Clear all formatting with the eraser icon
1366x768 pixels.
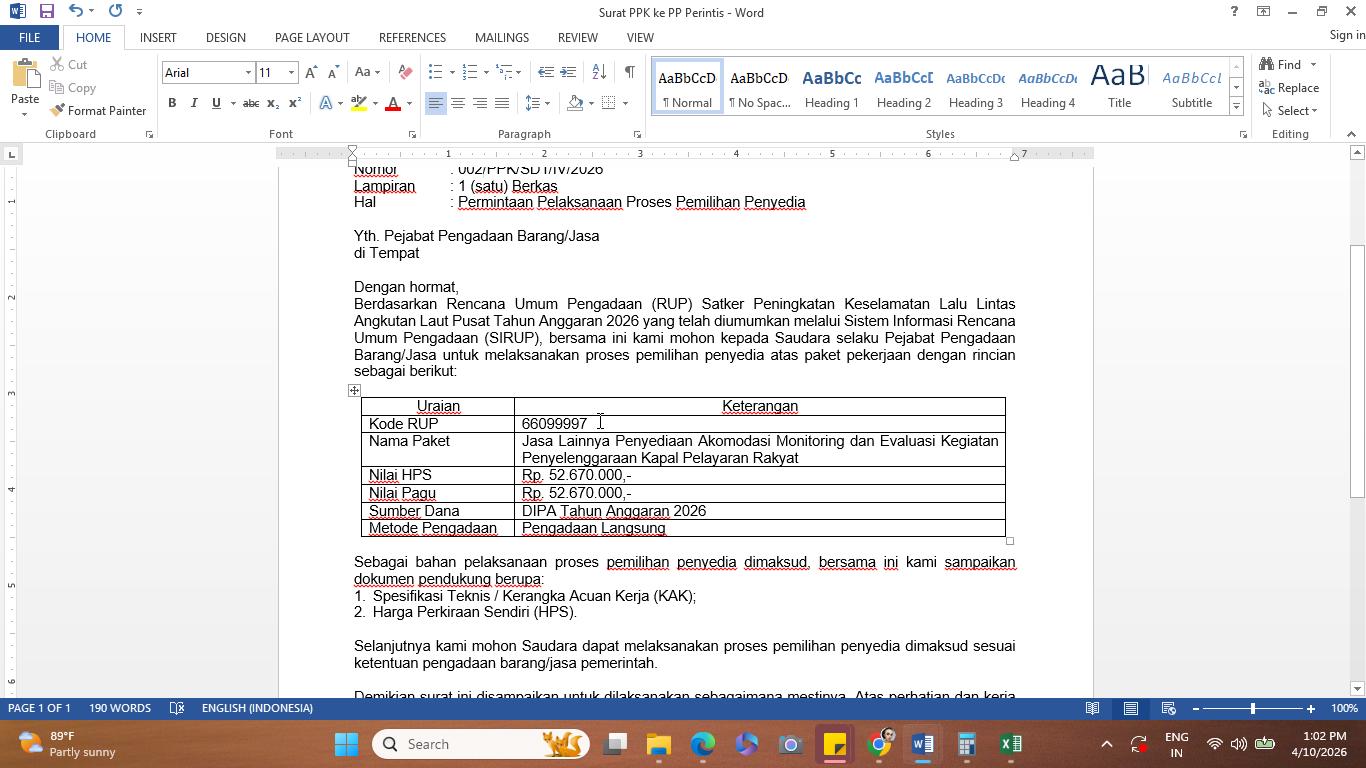(x=405, y=72)
